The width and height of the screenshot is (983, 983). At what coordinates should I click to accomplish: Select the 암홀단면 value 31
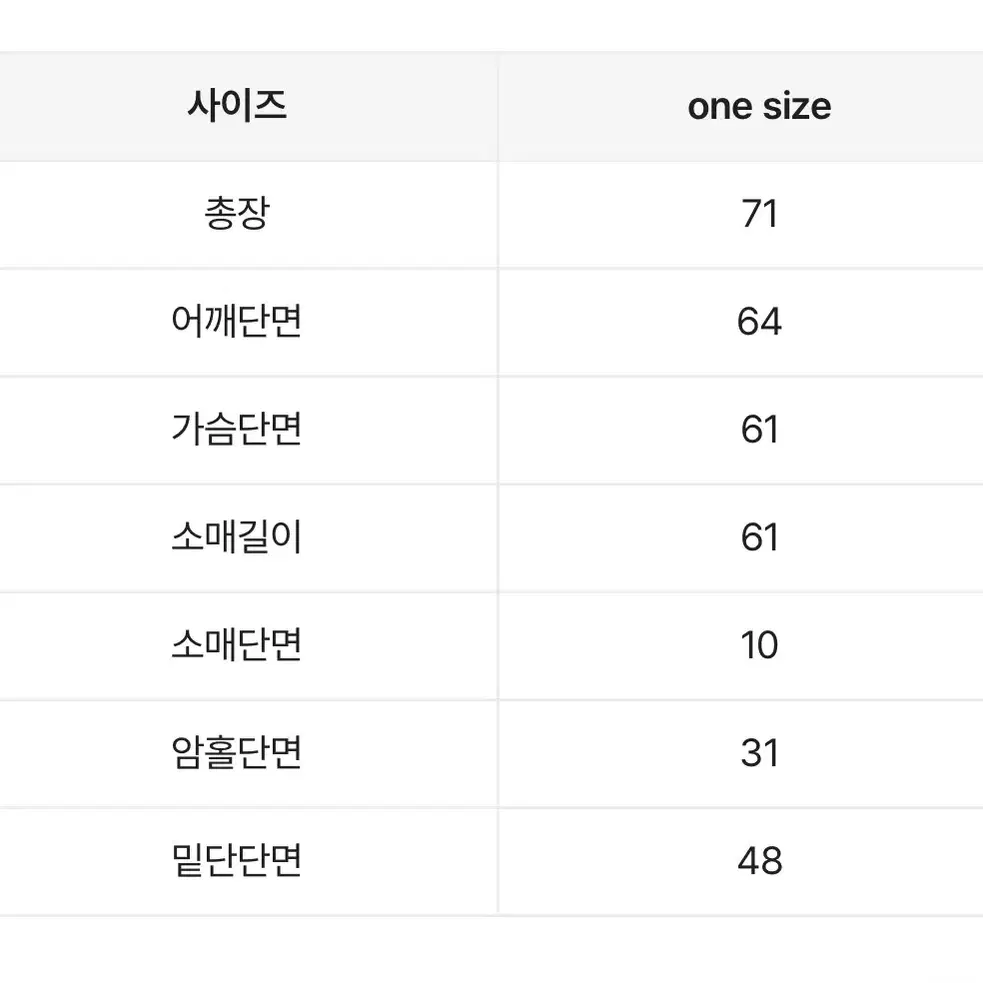tap(759, 753)
